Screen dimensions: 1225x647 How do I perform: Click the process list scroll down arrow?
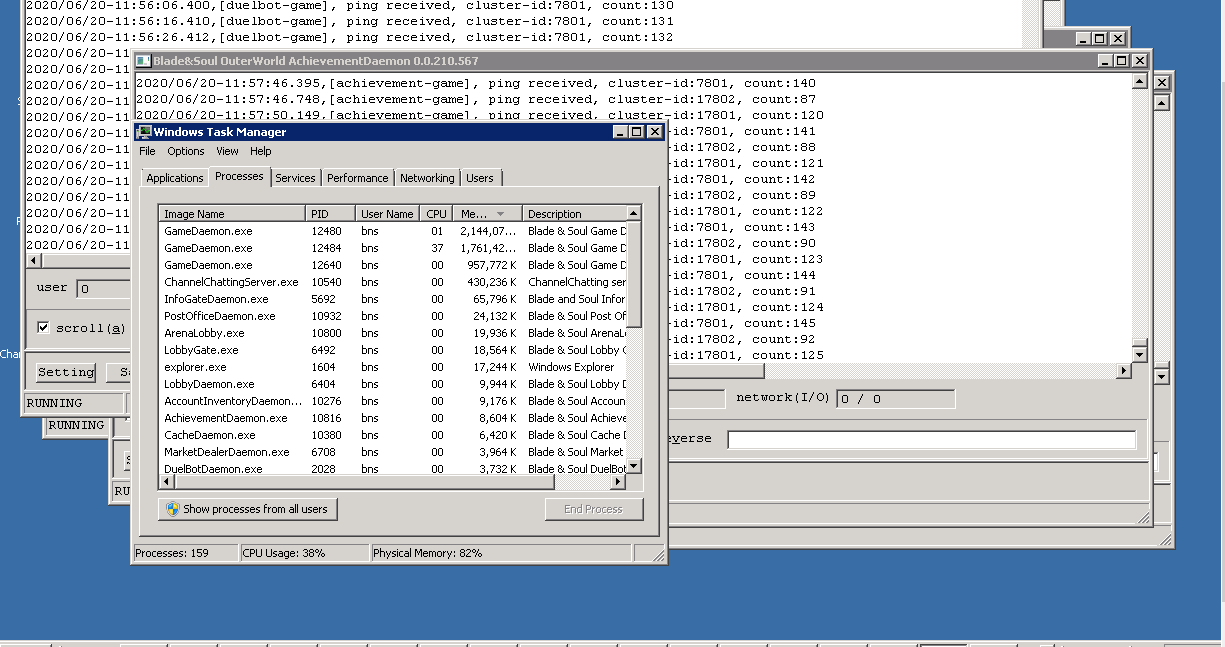(x=633, y=466)
